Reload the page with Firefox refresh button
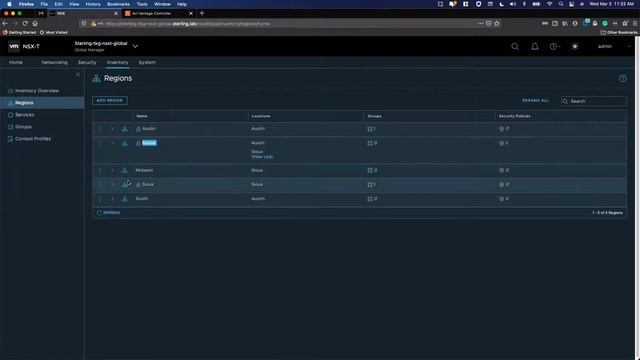Image resolution: width=640 pixels, height=360 pixels. coord(25,24)
